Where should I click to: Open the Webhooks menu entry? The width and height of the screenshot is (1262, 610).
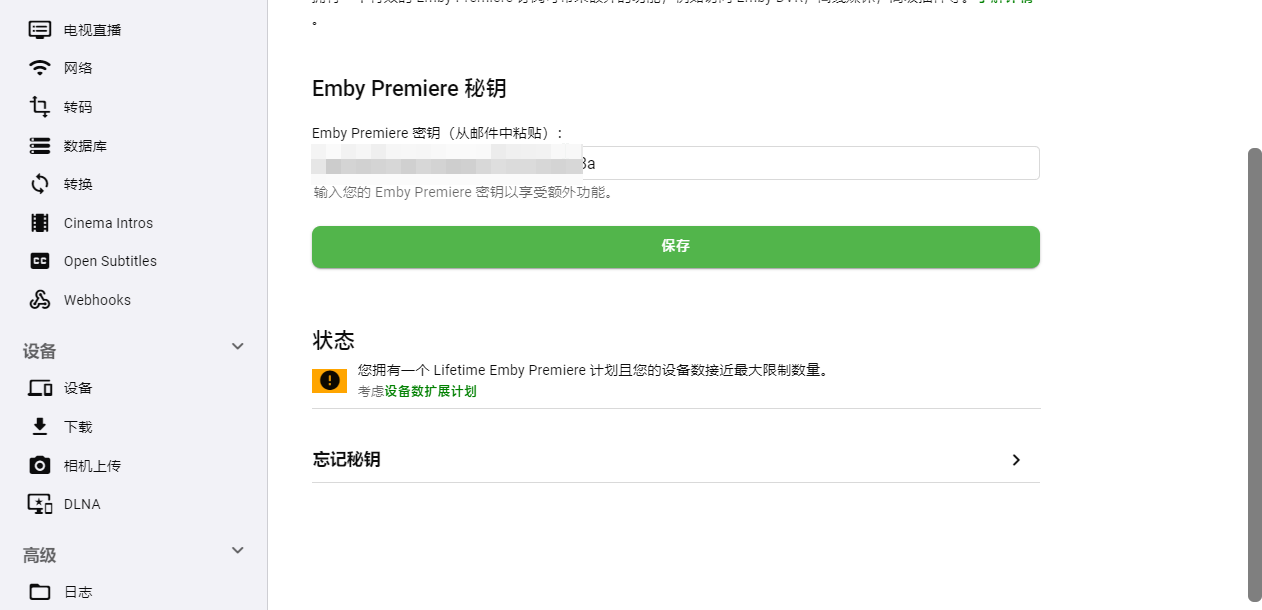pyautogui.click(x=97, y=300)
